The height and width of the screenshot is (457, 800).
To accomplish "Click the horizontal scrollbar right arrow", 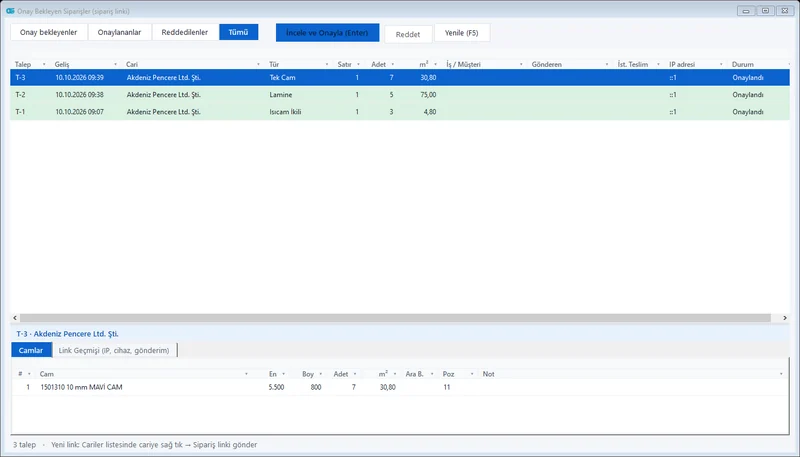I will click(x=785, y=318).
